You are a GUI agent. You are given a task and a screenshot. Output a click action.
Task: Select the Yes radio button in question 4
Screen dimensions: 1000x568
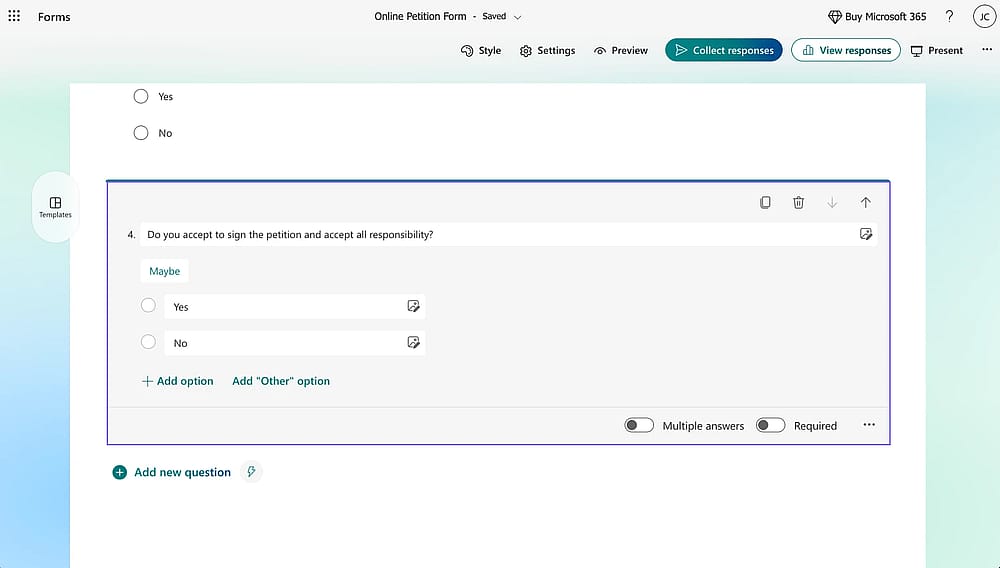point(148,305)
